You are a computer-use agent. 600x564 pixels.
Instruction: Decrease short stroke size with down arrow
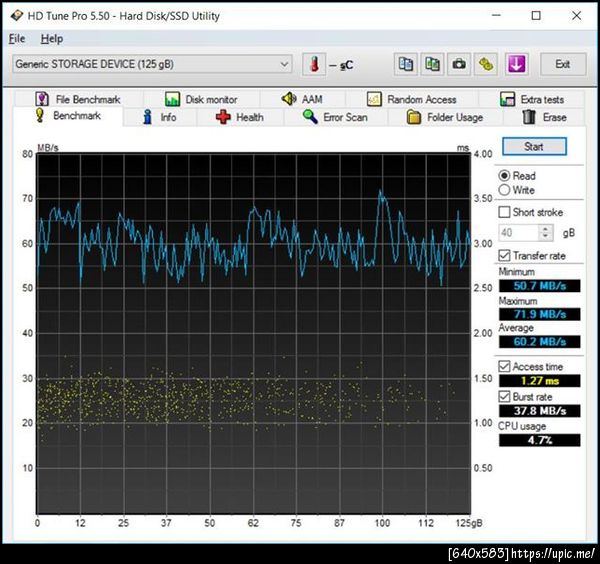point(546,237)
